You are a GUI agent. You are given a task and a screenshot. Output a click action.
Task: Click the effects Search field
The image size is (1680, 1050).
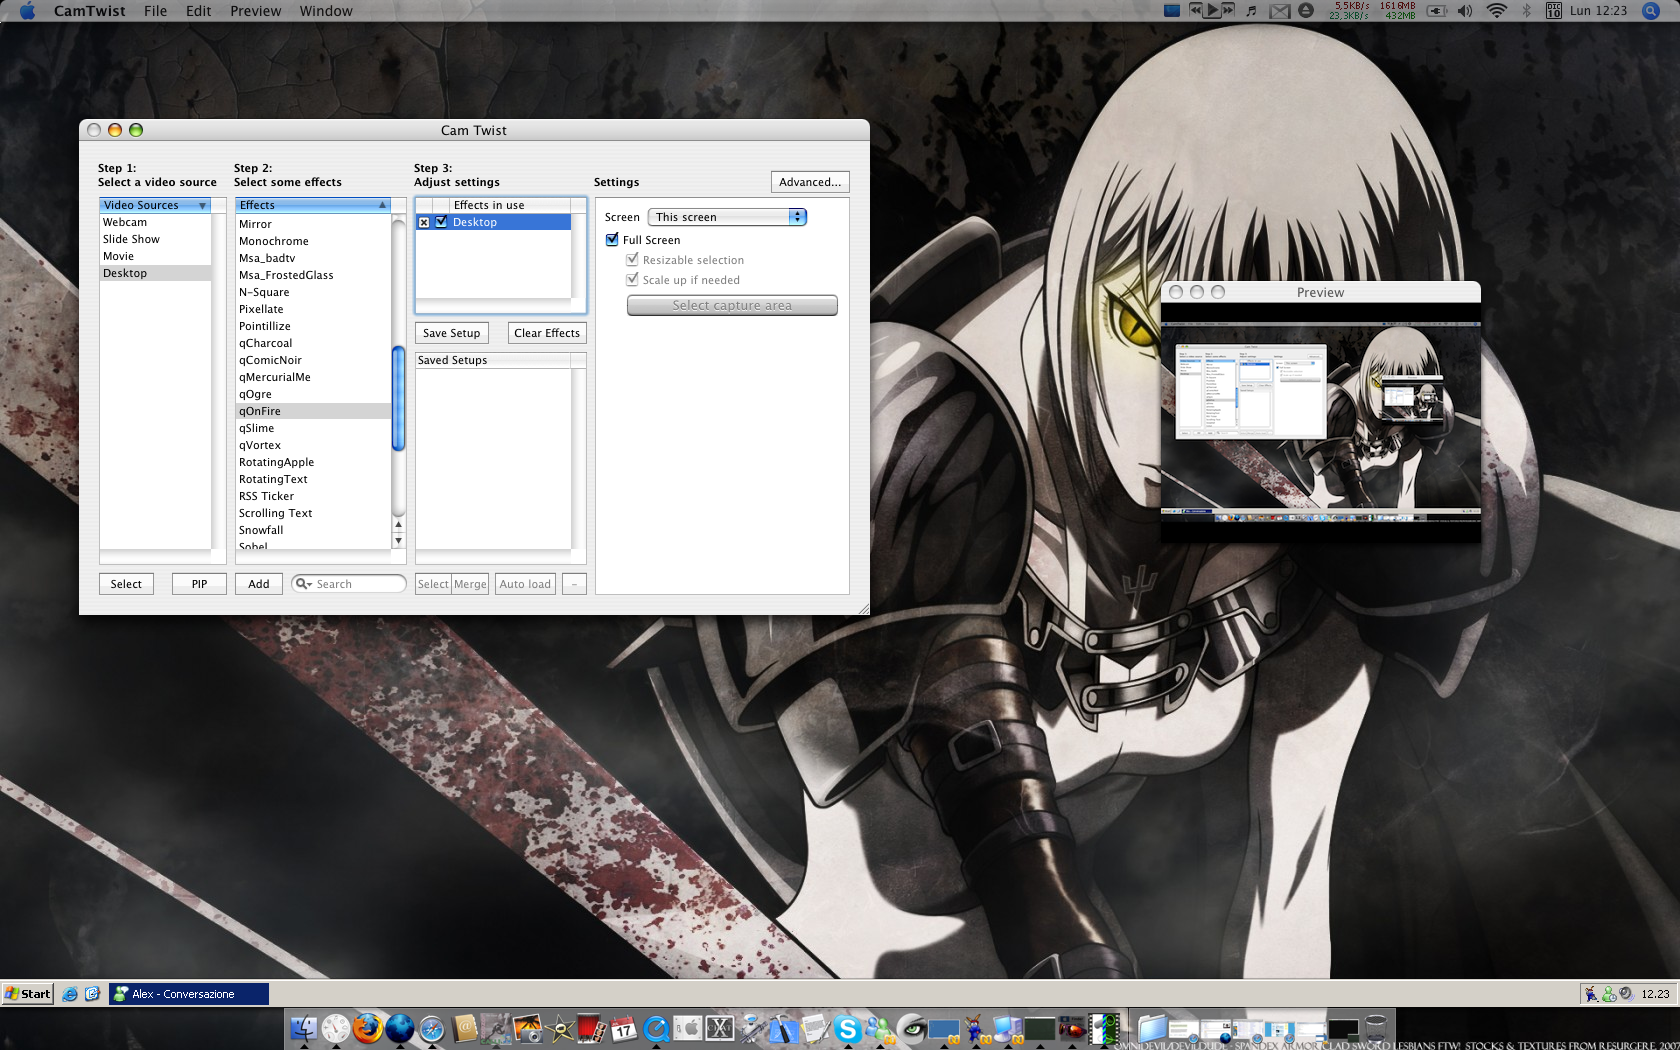click(x=349, y=584)
